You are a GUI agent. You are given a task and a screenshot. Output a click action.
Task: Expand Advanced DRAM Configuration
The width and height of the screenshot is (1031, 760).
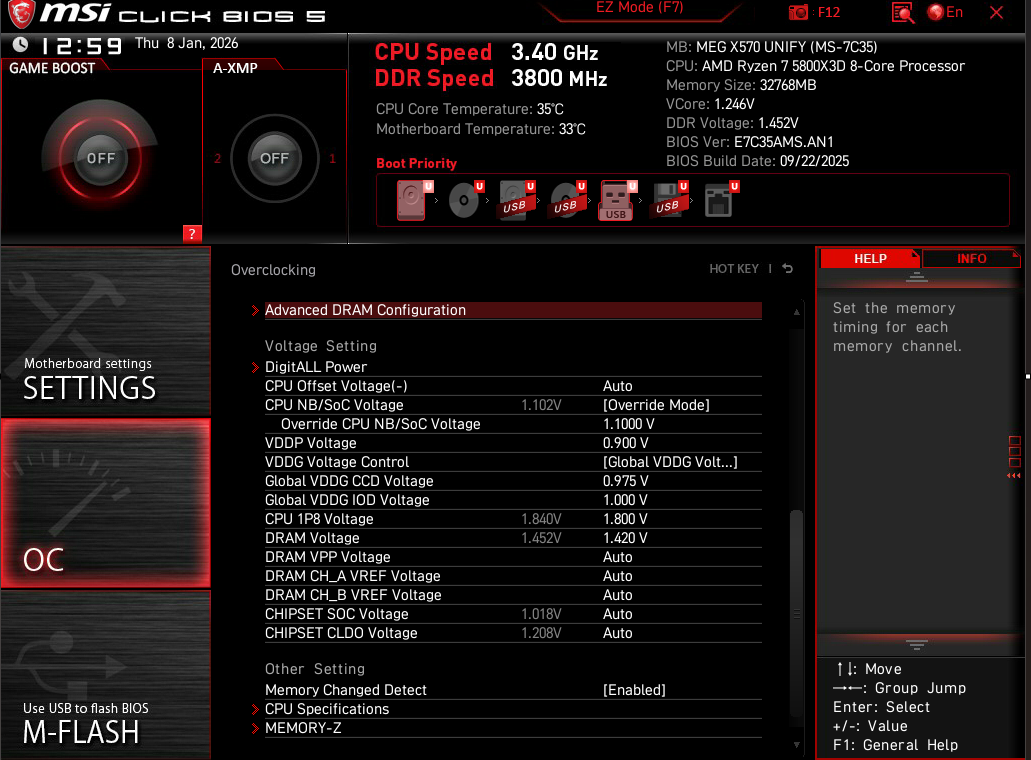tap(513, 310)
